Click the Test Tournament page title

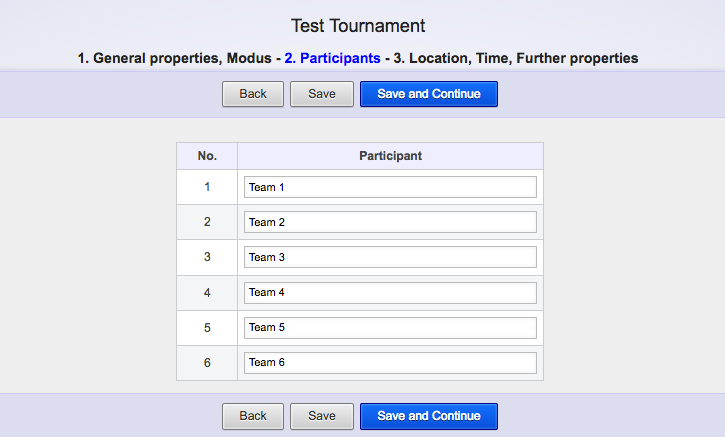[x=358, y=26]
